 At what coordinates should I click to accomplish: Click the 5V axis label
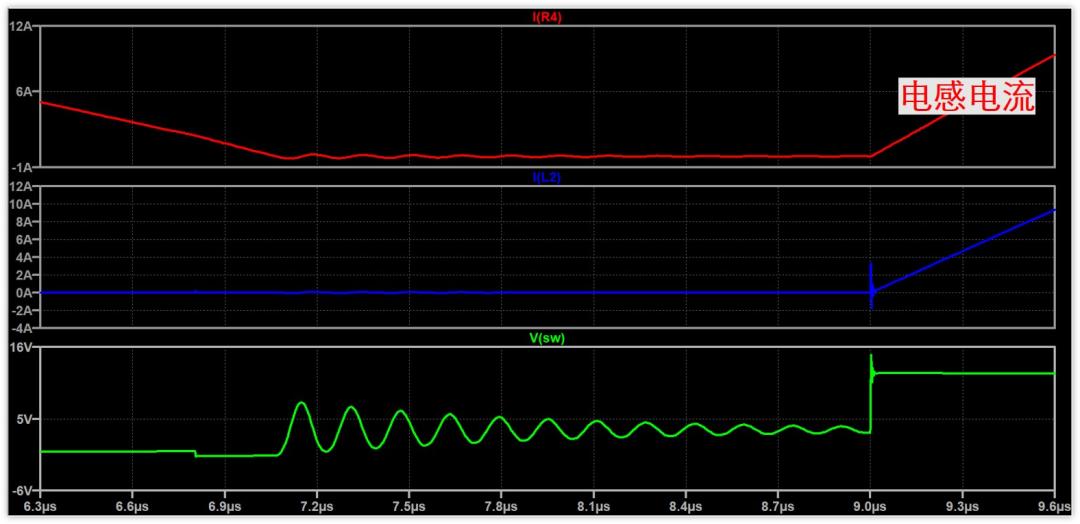click(x=24, y=419)
